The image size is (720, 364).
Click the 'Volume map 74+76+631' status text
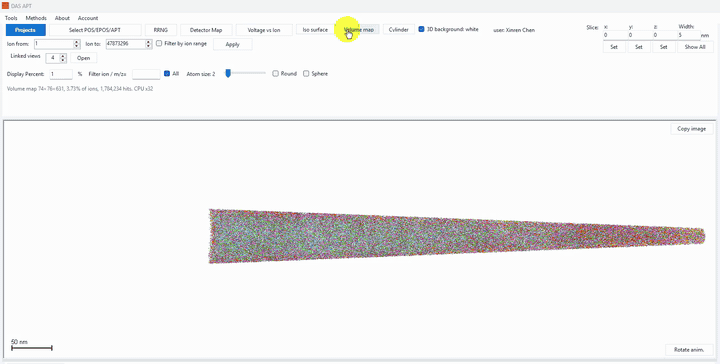tap(80, 89)
